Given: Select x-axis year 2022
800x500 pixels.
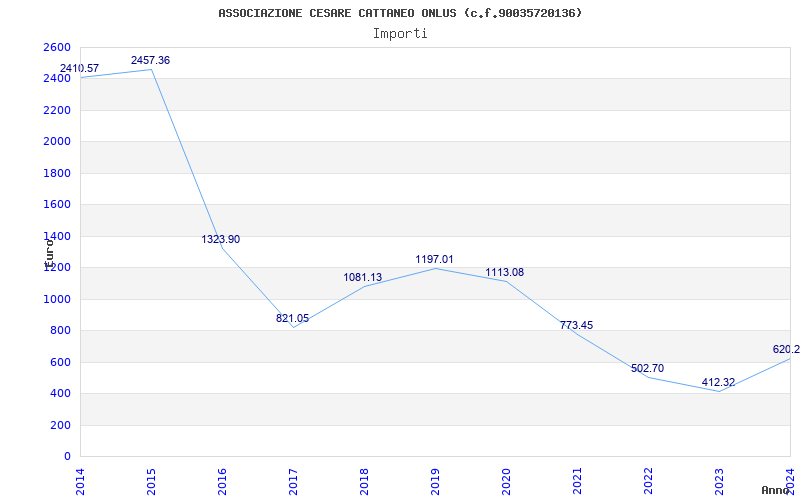Looking at the screenshot, I should 648,482.
